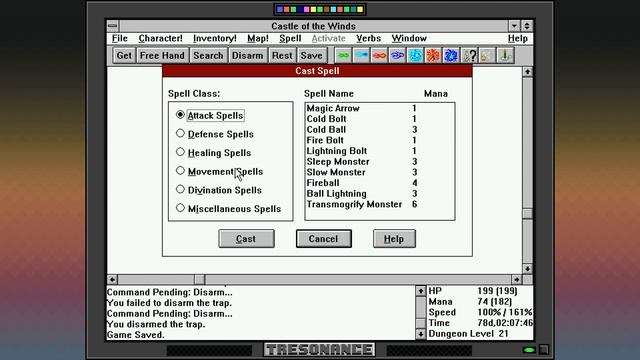Click the pale beige spell icon in toolbar
The width and height of the screenshot is (640, 360).
(487, 55)
